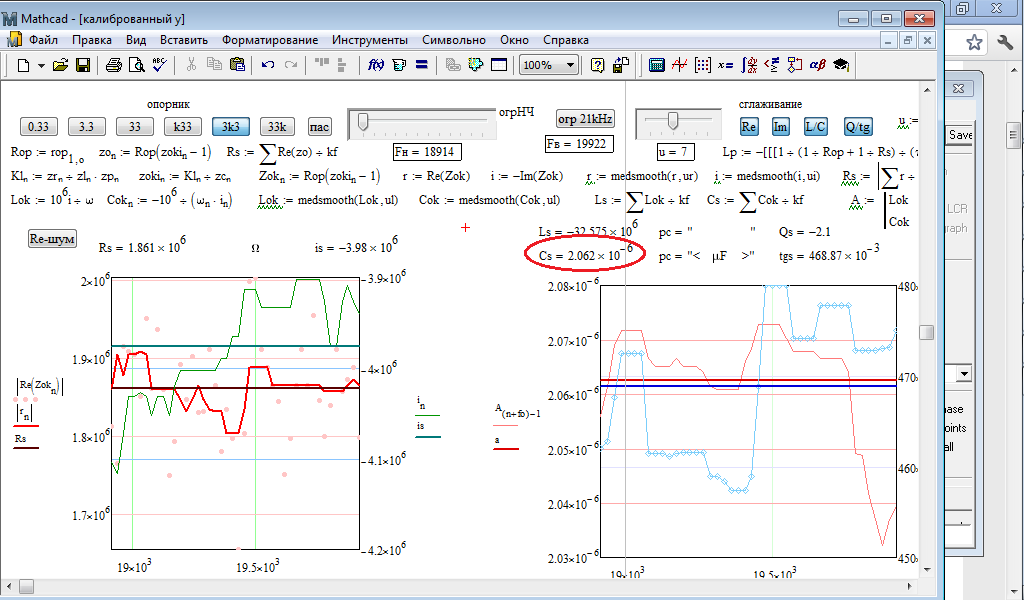Open the Вставить menu
This screenshot has height=600, width=1024.
click(183, 40)
